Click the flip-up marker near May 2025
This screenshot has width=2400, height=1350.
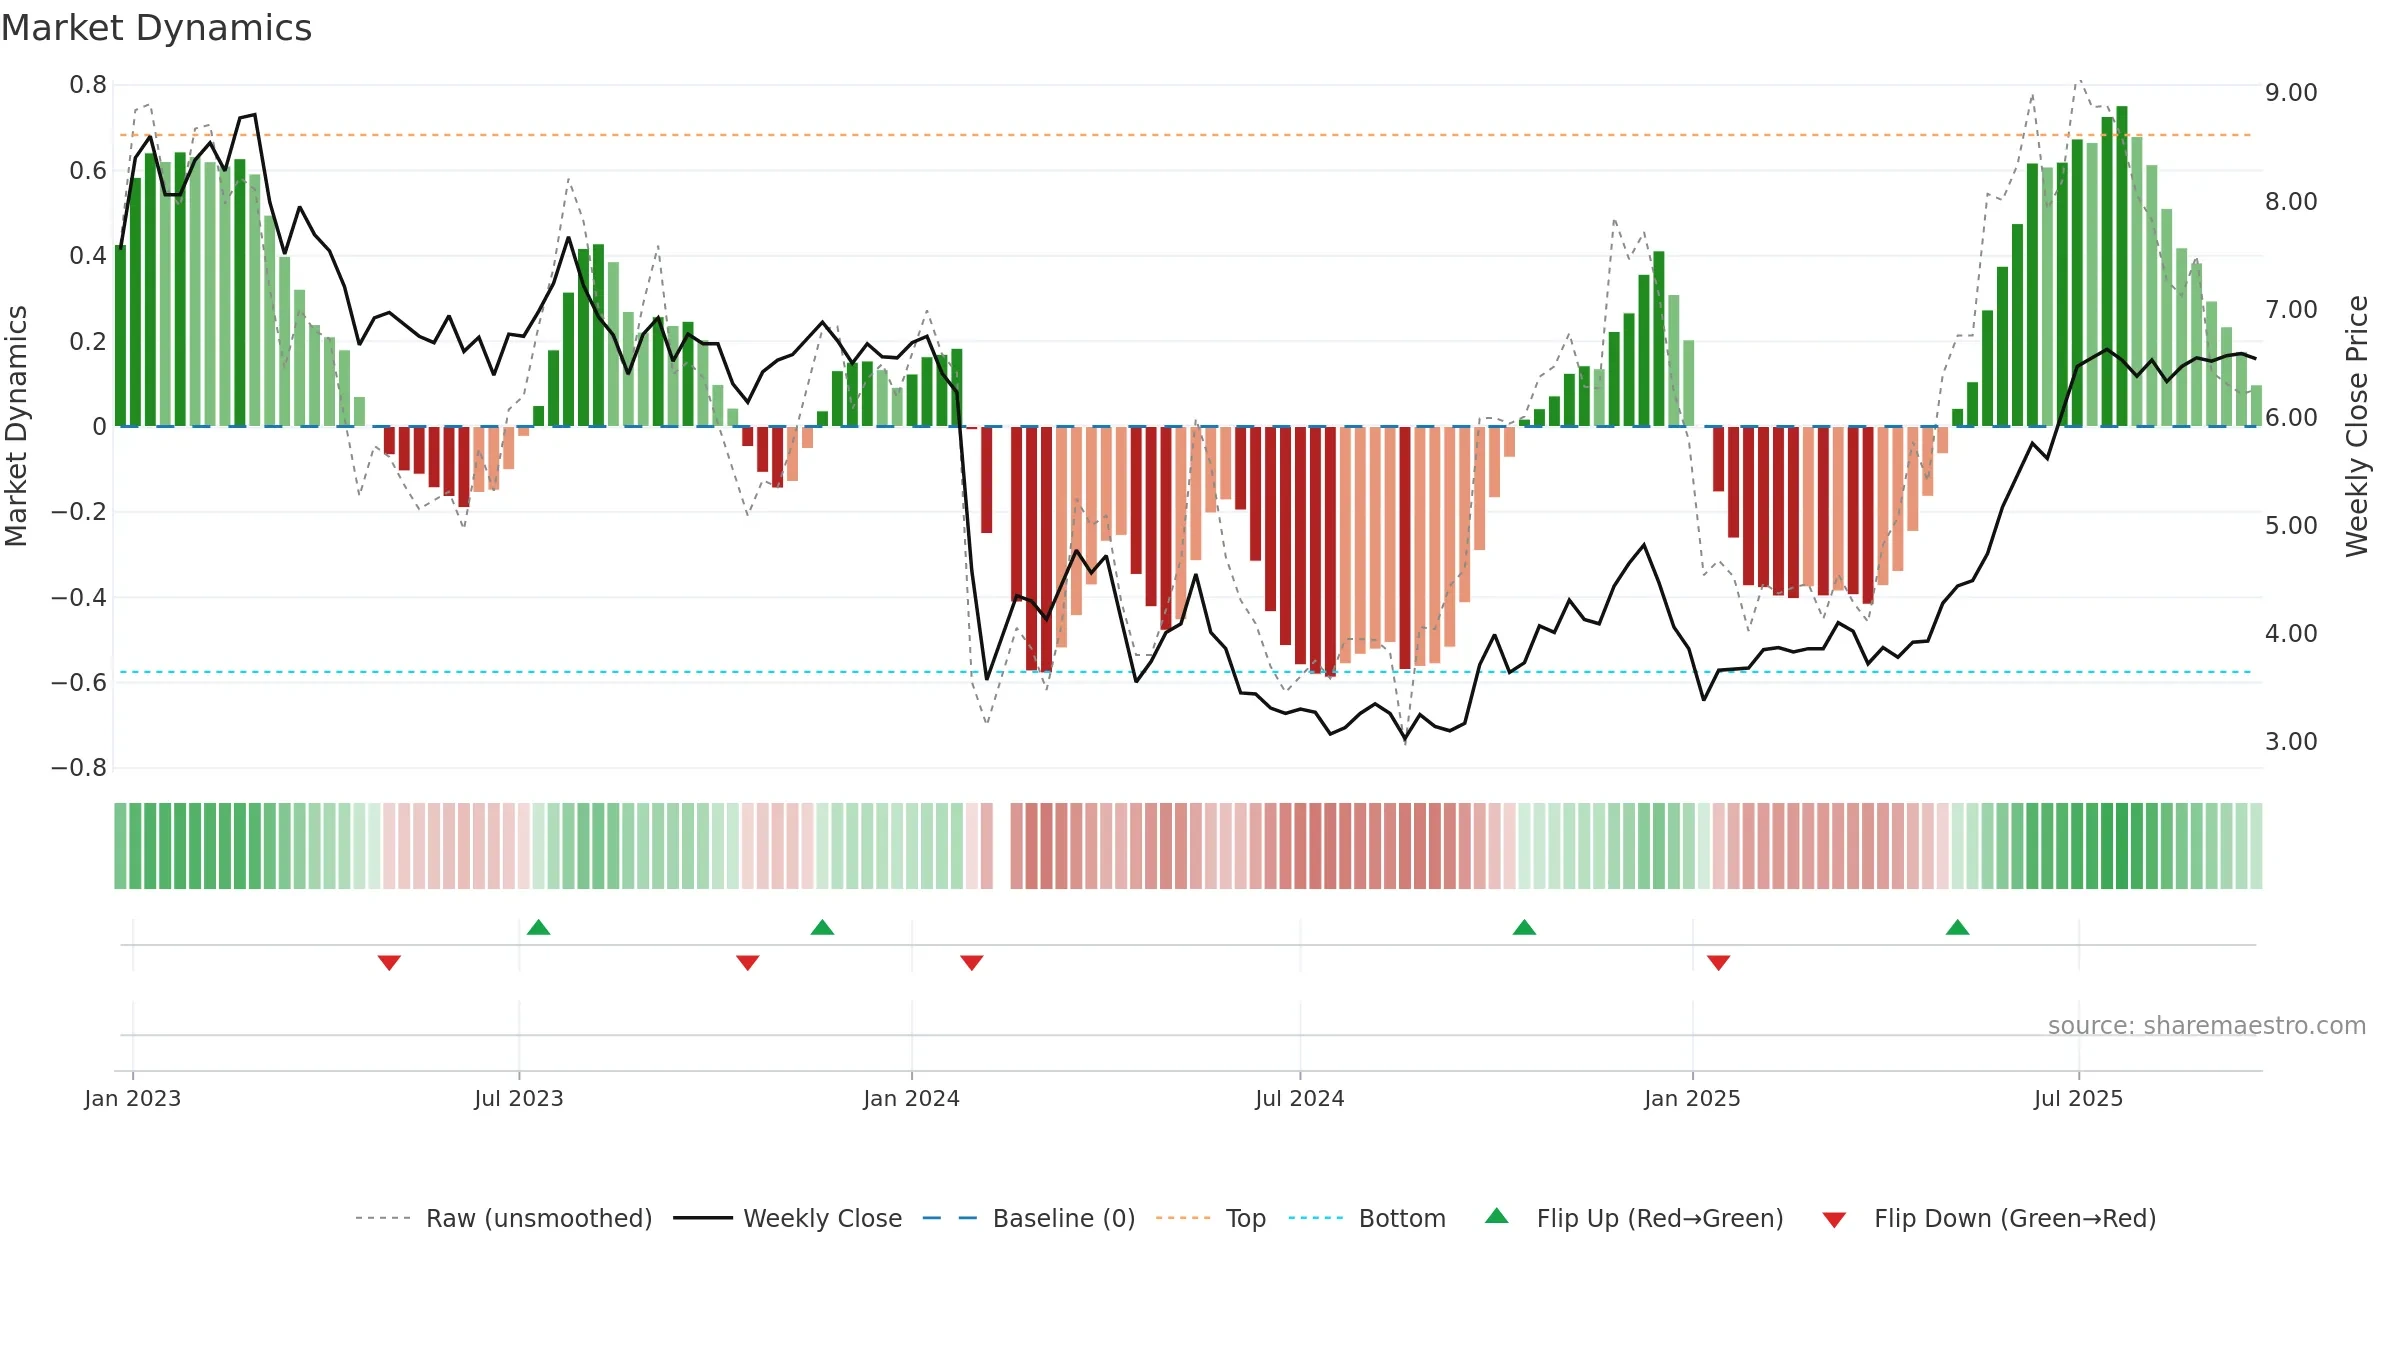pyautogui.click(x=1957, y=927)
